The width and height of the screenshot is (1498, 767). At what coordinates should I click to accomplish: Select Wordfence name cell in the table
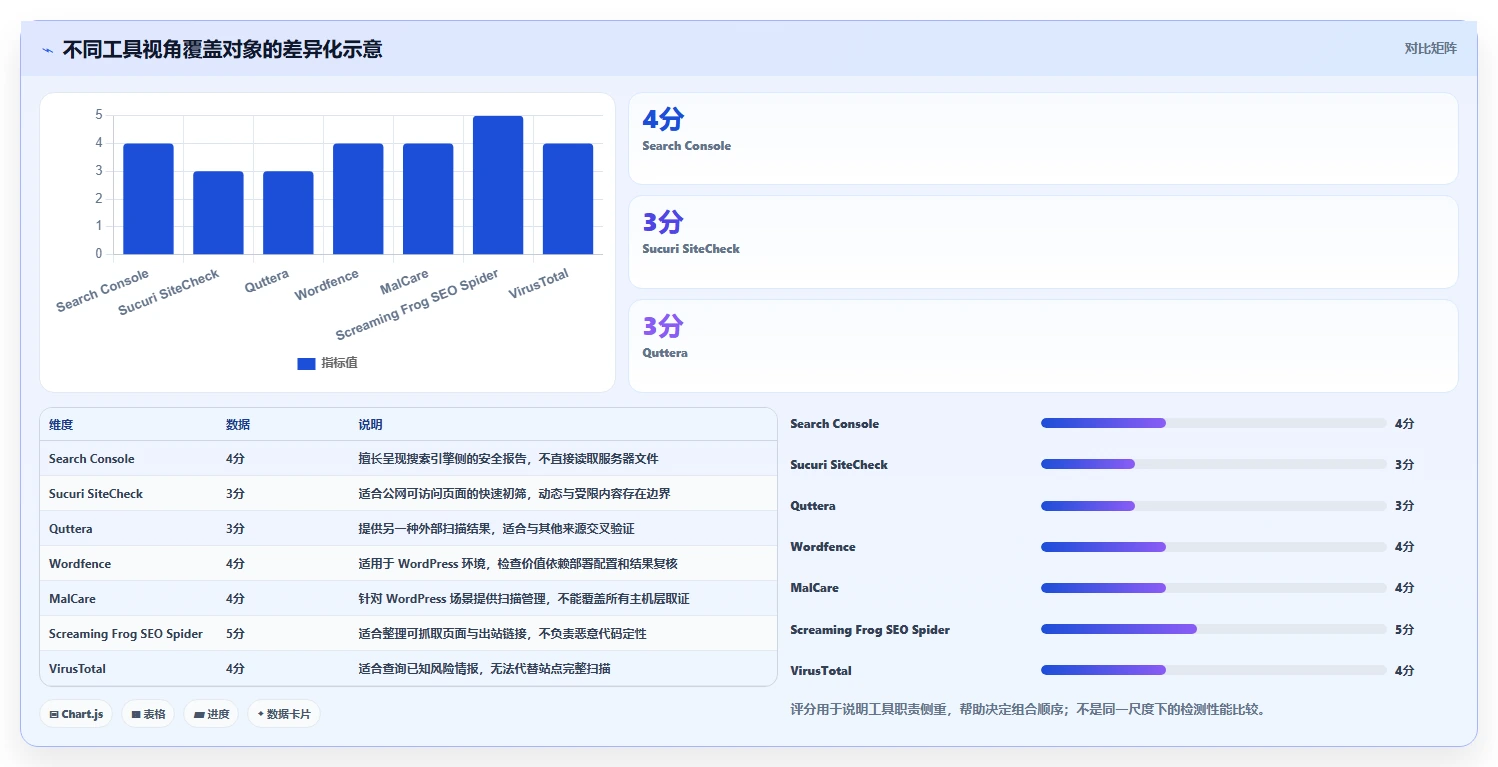click(x=80, y=564)
